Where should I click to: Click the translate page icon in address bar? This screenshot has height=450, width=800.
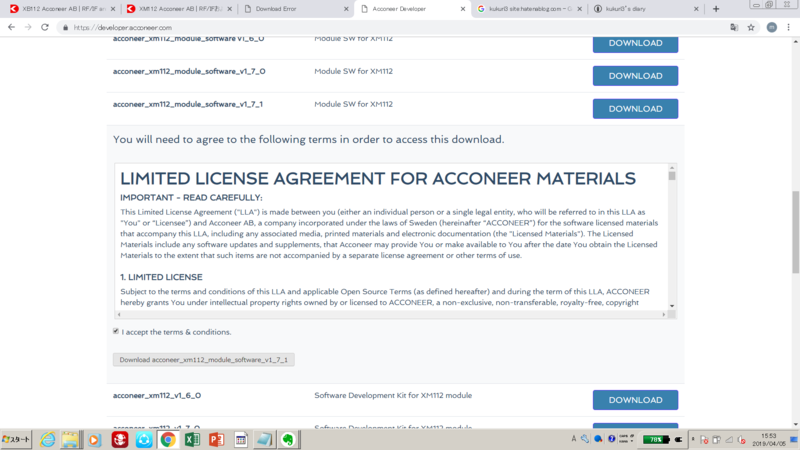[x=734, y=28]
